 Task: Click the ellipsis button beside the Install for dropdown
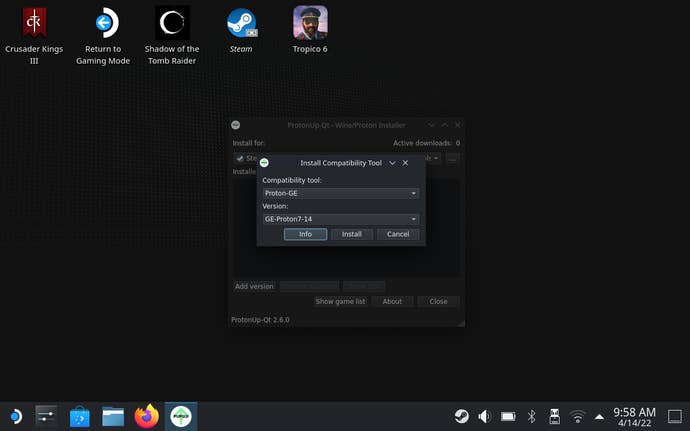click(452, 158)
